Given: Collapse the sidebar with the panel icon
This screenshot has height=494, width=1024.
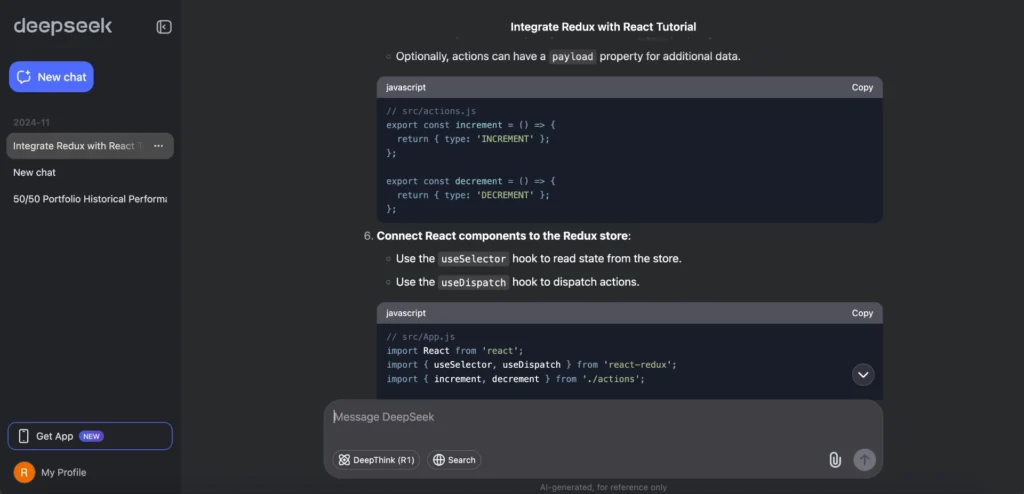Looking at the screenshot, I should tap(164, 27).
